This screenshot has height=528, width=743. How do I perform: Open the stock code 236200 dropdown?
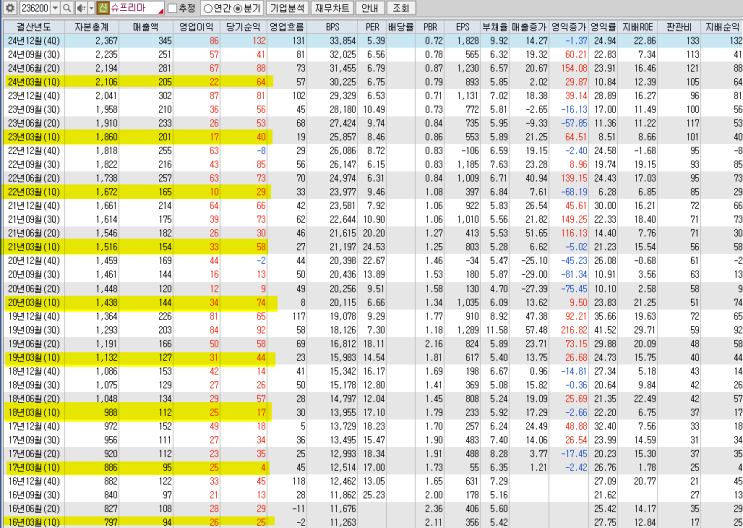[55, 8]
